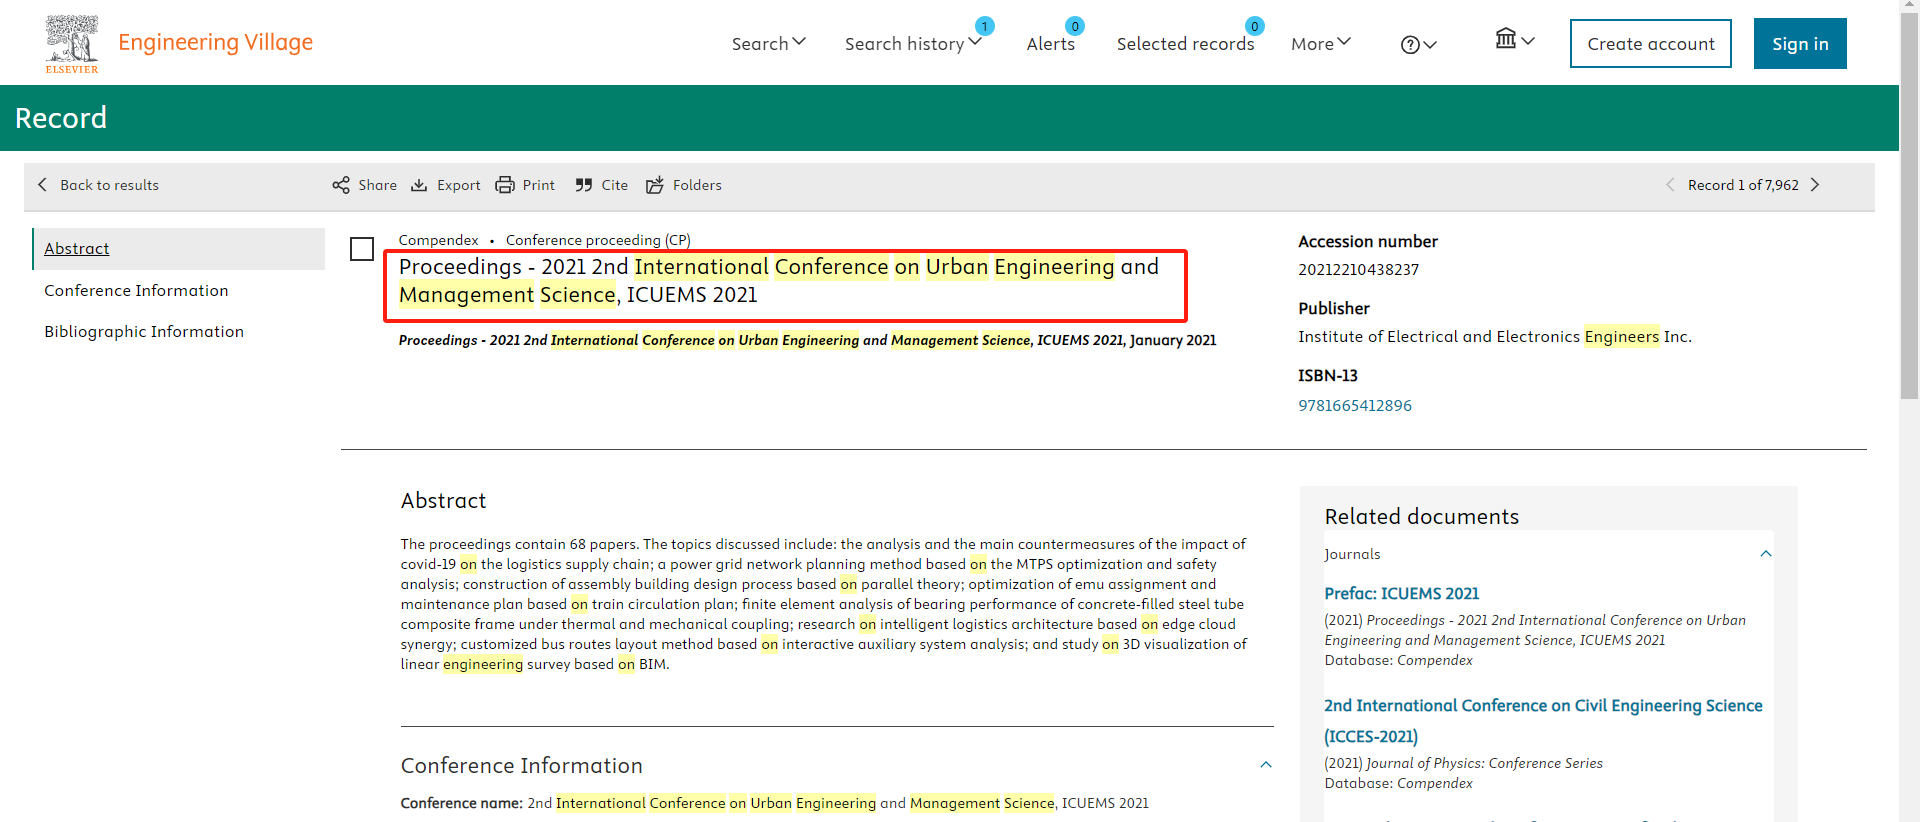This screenshot has width=1920, height=822.
Task: Open the help question mark menu
Action: point(1418,44)
